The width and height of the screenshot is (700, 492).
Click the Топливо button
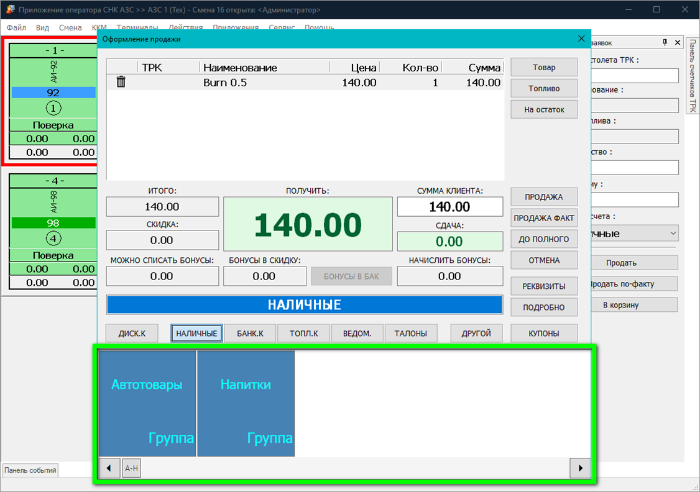tap(544, 88)
